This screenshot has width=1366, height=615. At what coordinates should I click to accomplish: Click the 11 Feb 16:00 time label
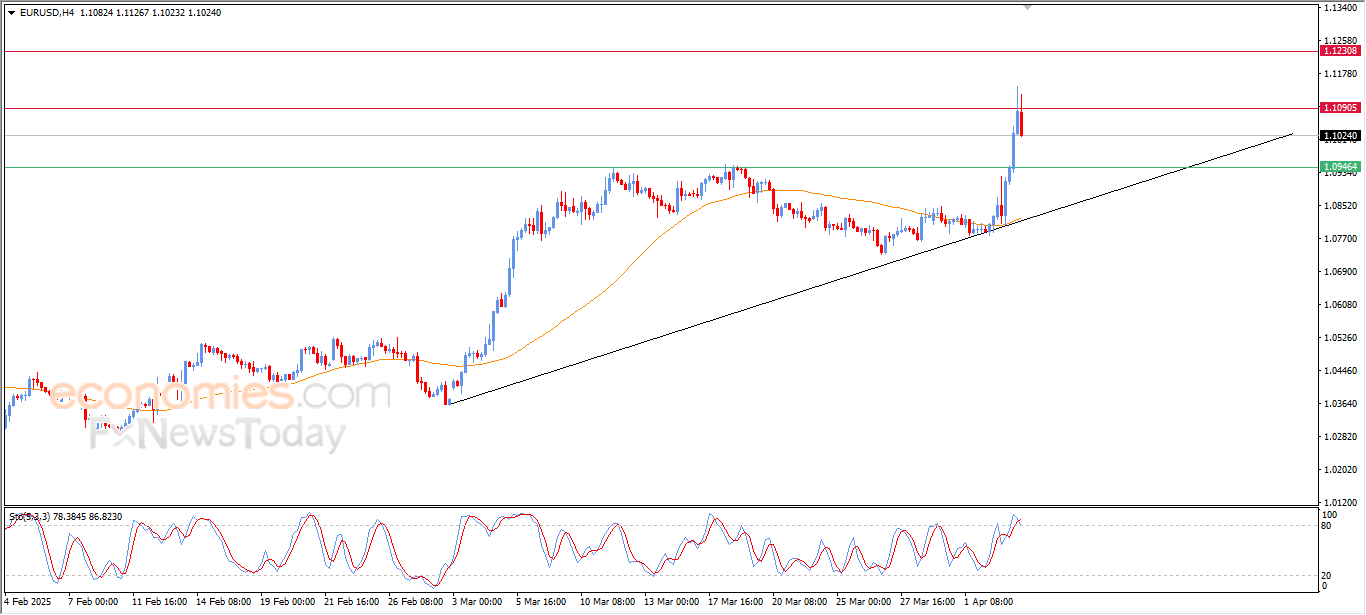click(x=158, y=602)
